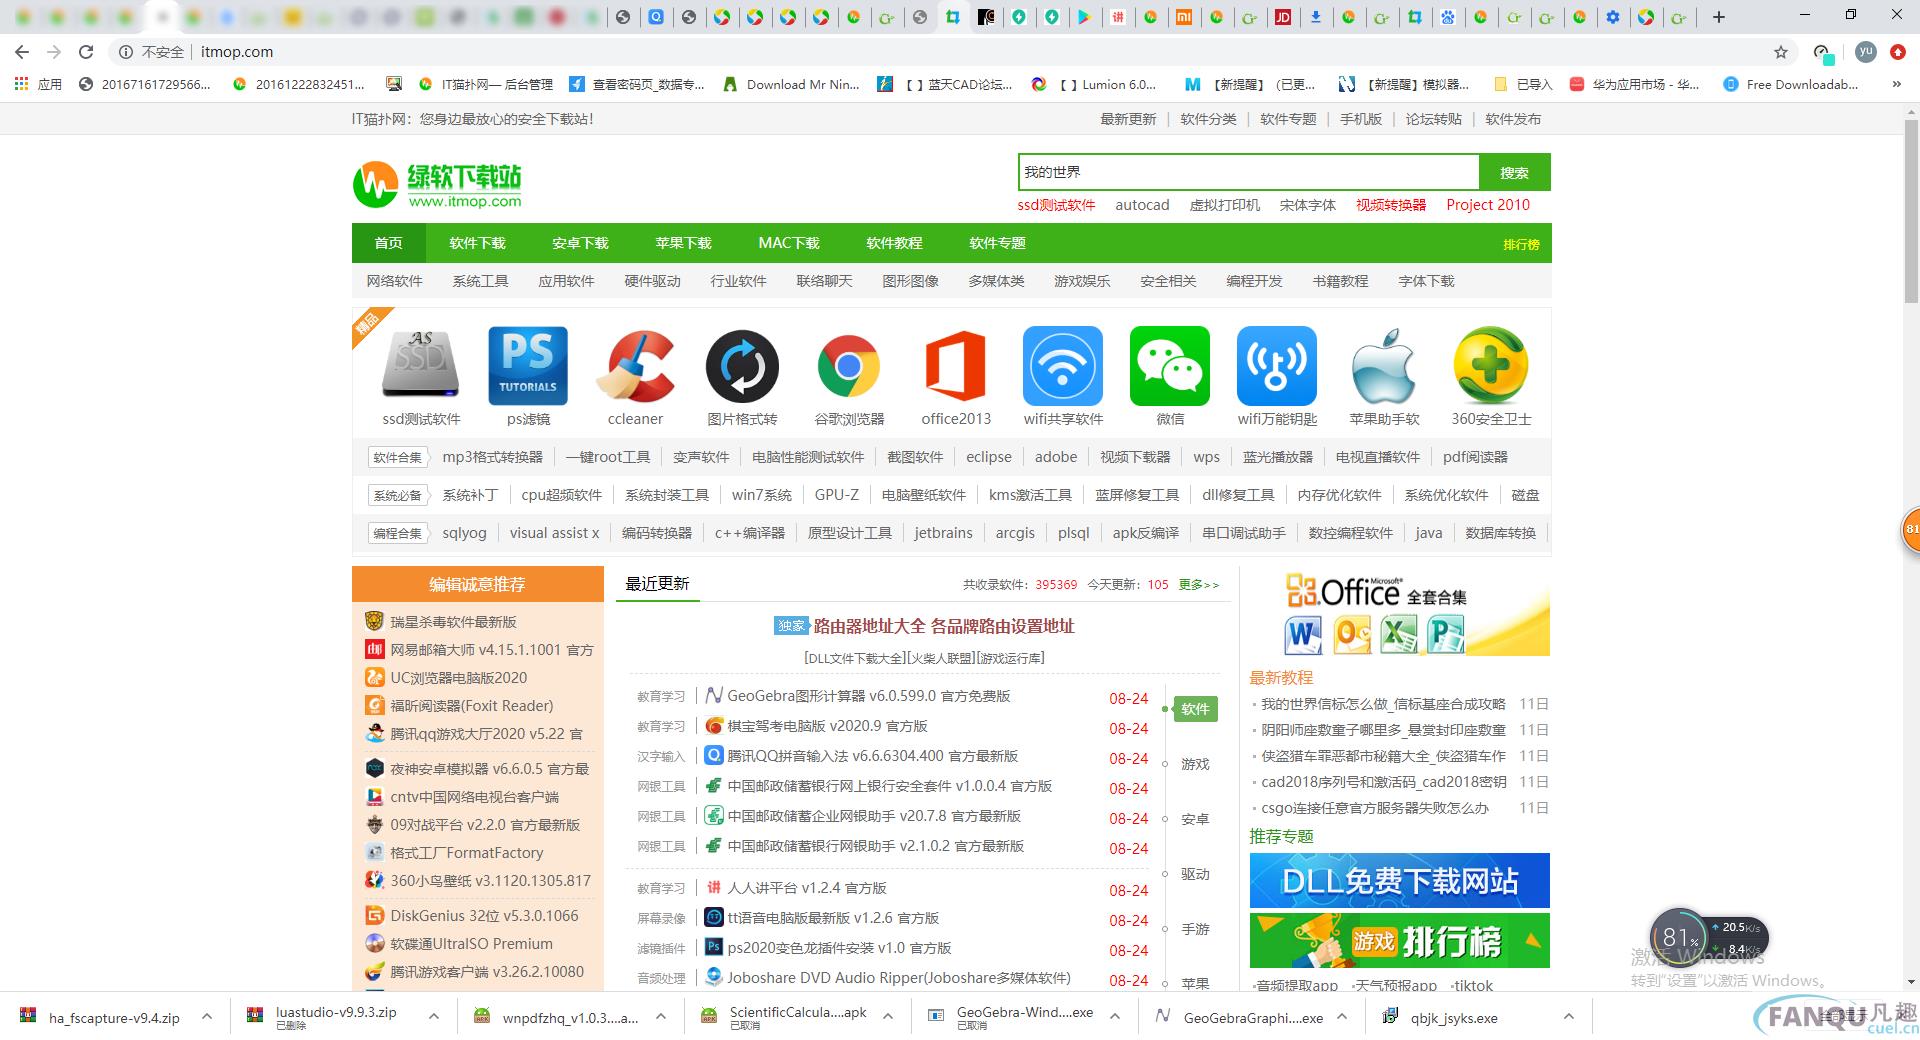This screenshot has width=1920, height=1040.
Task: Open the 排行榜 ranking link
Action: pos(1521,244)
